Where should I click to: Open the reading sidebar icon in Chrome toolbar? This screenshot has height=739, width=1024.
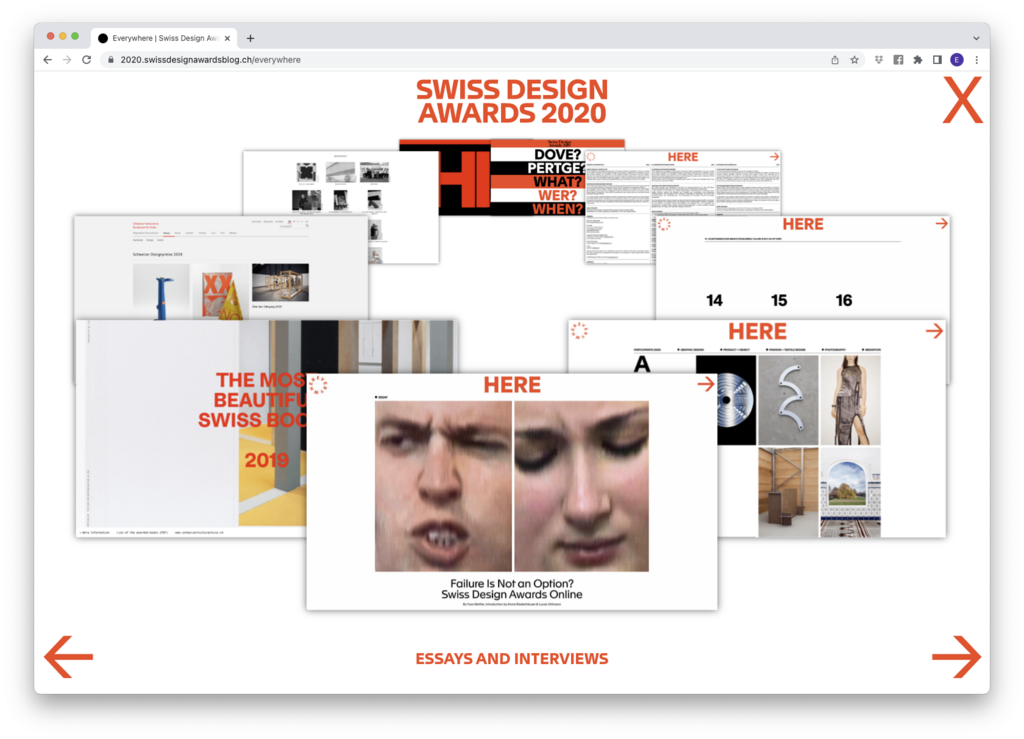pyautogui.click(x=938, y=59)
